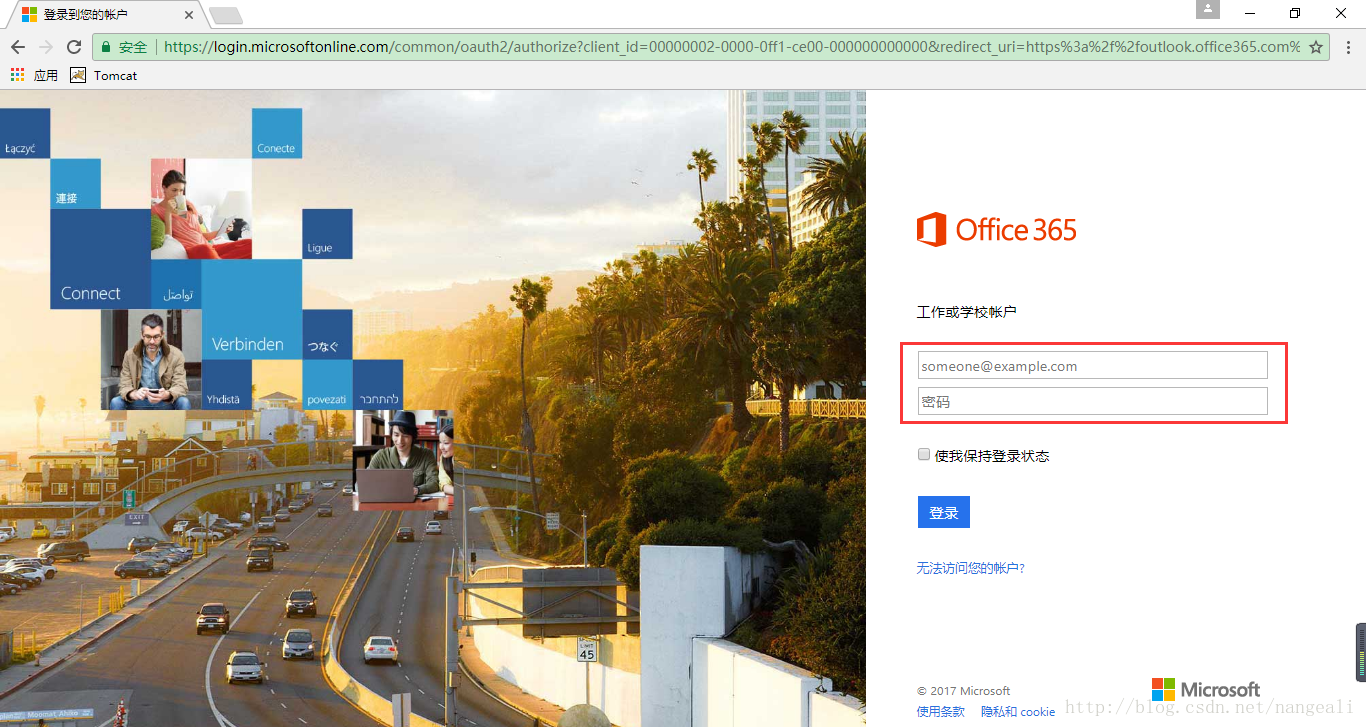Click the 工作或学校帐户 heading text

click(x=967, y=312)
